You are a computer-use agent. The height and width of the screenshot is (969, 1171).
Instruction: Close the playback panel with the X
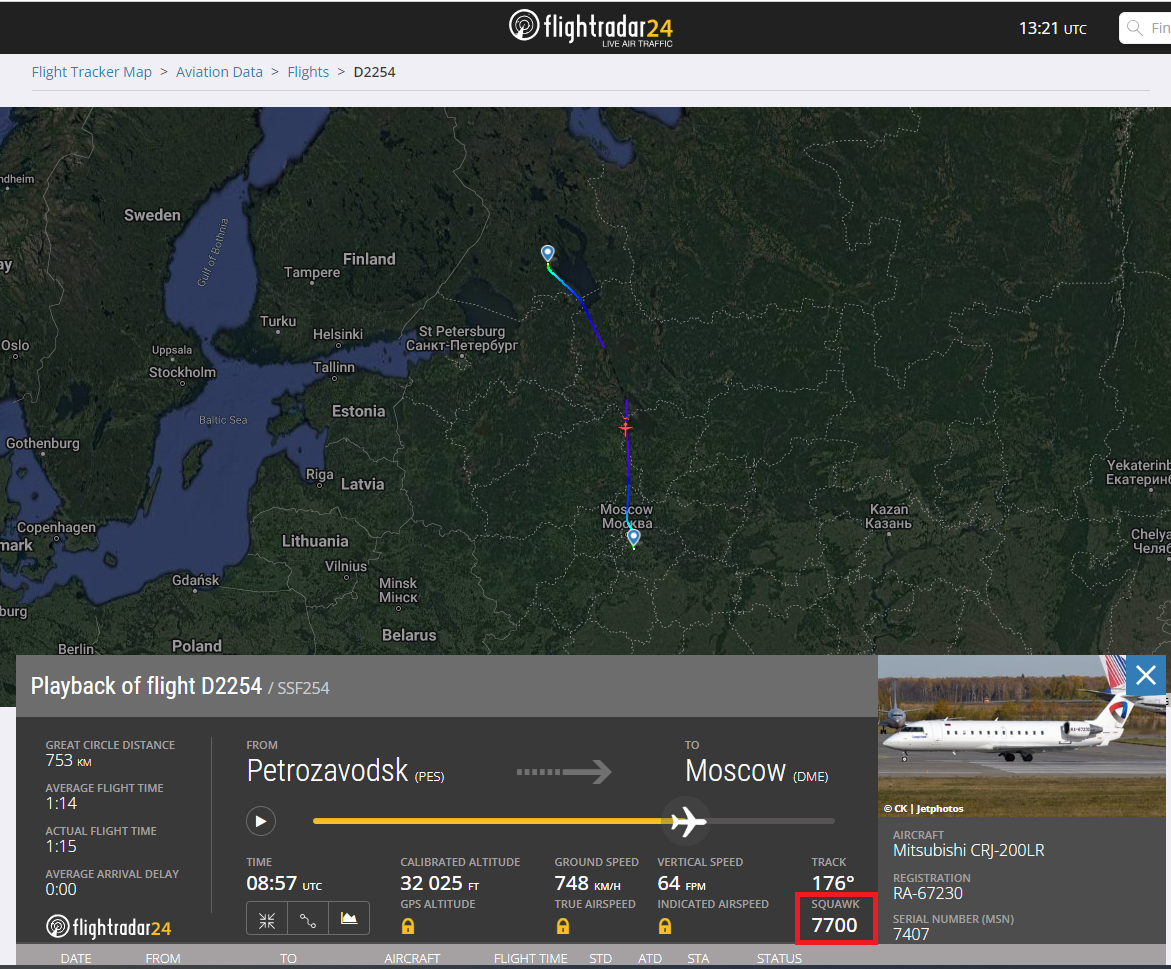[1146, 676]
